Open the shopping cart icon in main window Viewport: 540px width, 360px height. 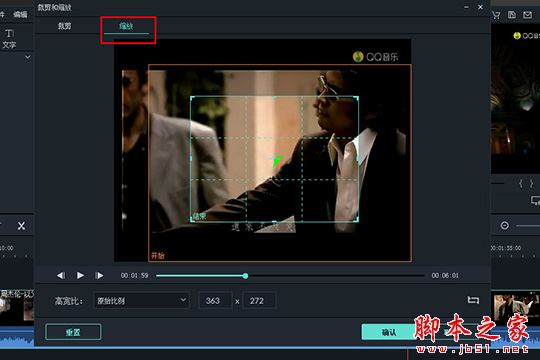(496, 15)
